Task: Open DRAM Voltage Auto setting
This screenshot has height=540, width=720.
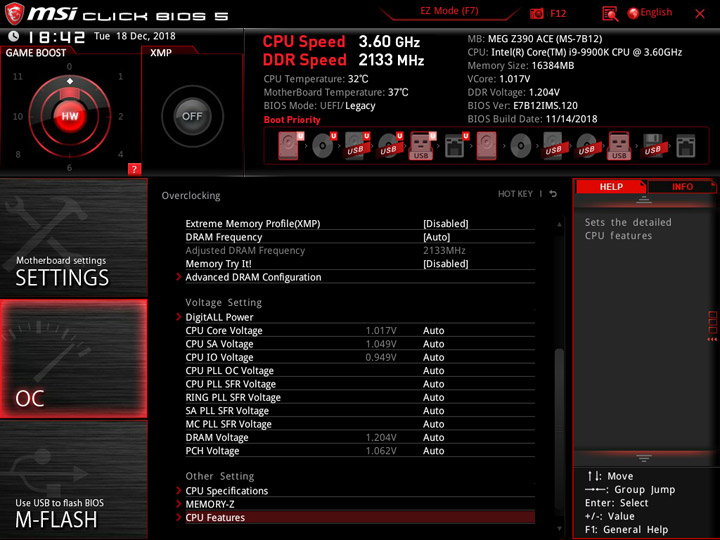Action: coord(433,438)
